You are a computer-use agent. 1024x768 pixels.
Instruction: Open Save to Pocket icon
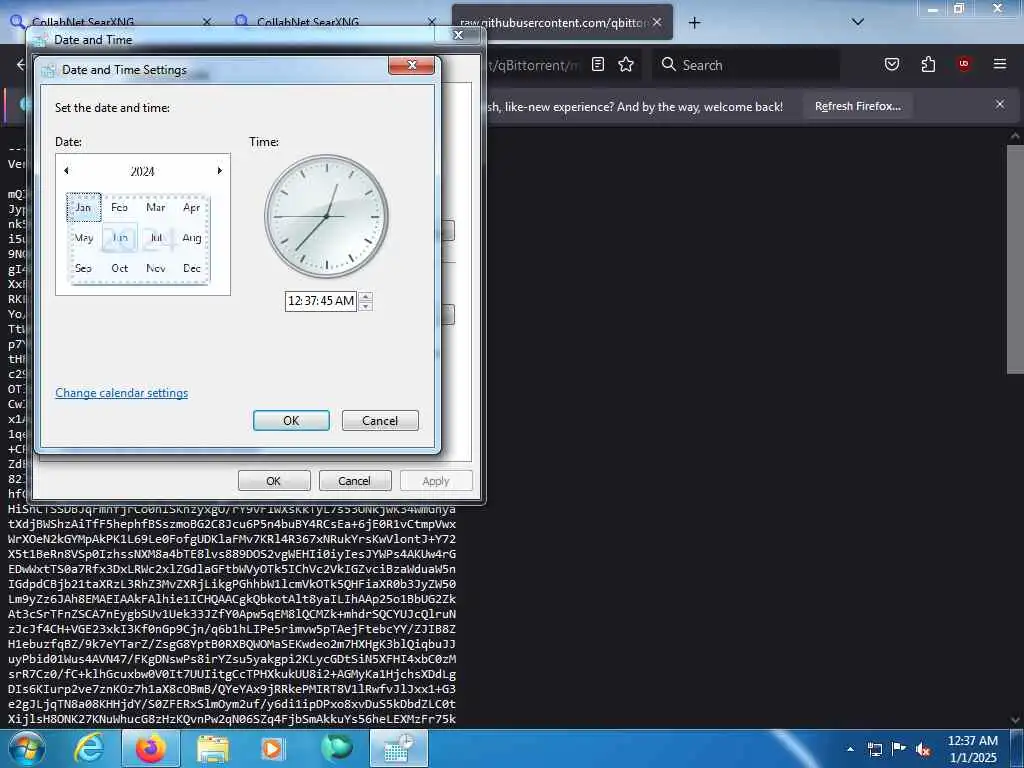(892, 64)
